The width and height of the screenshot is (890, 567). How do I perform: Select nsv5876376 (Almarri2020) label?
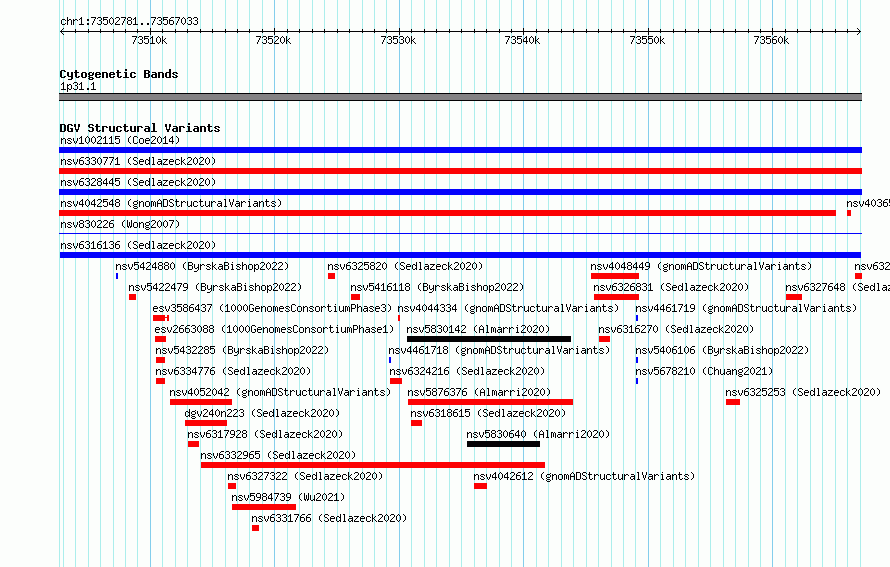tap(479, 392)
